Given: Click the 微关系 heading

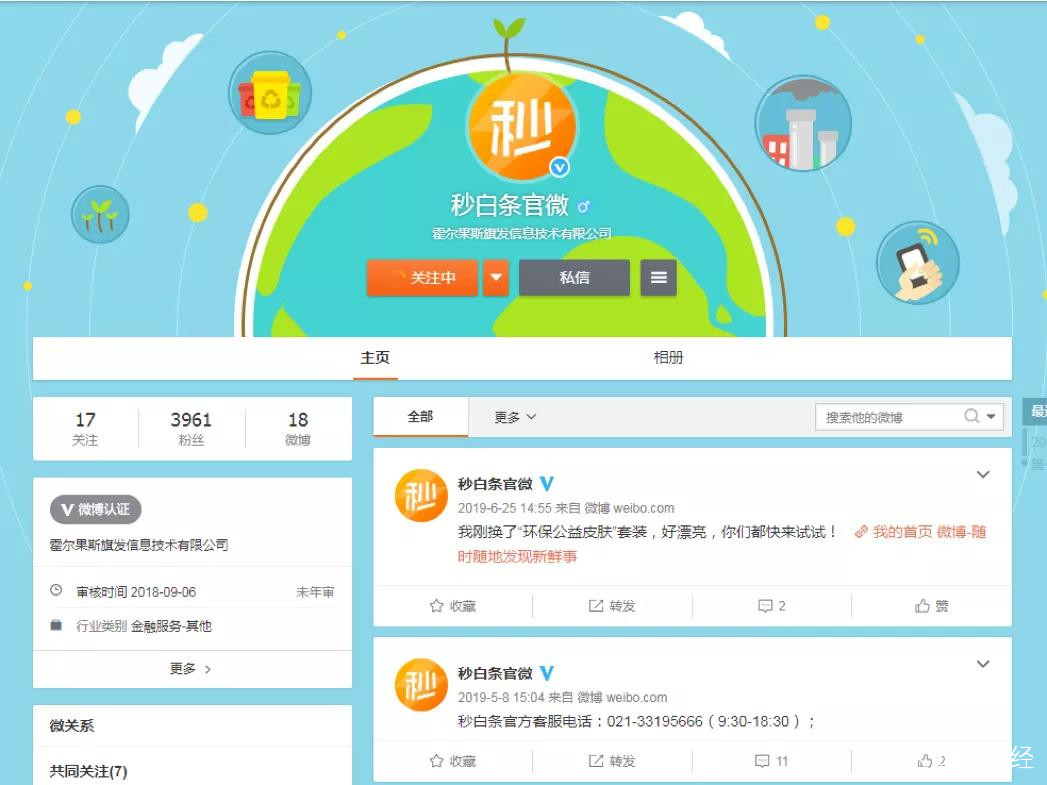Looking at the screenshot, I should [71, 726].
